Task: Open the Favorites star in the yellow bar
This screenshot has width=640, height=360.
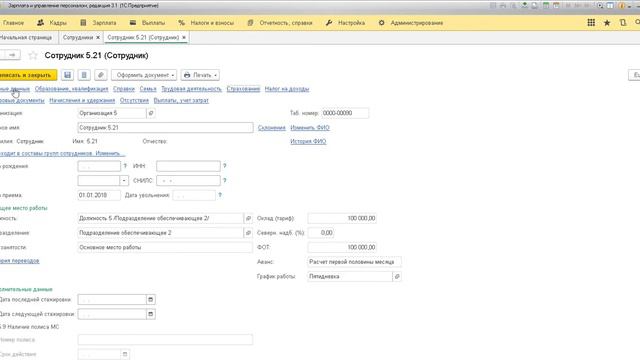Action: 607,23
